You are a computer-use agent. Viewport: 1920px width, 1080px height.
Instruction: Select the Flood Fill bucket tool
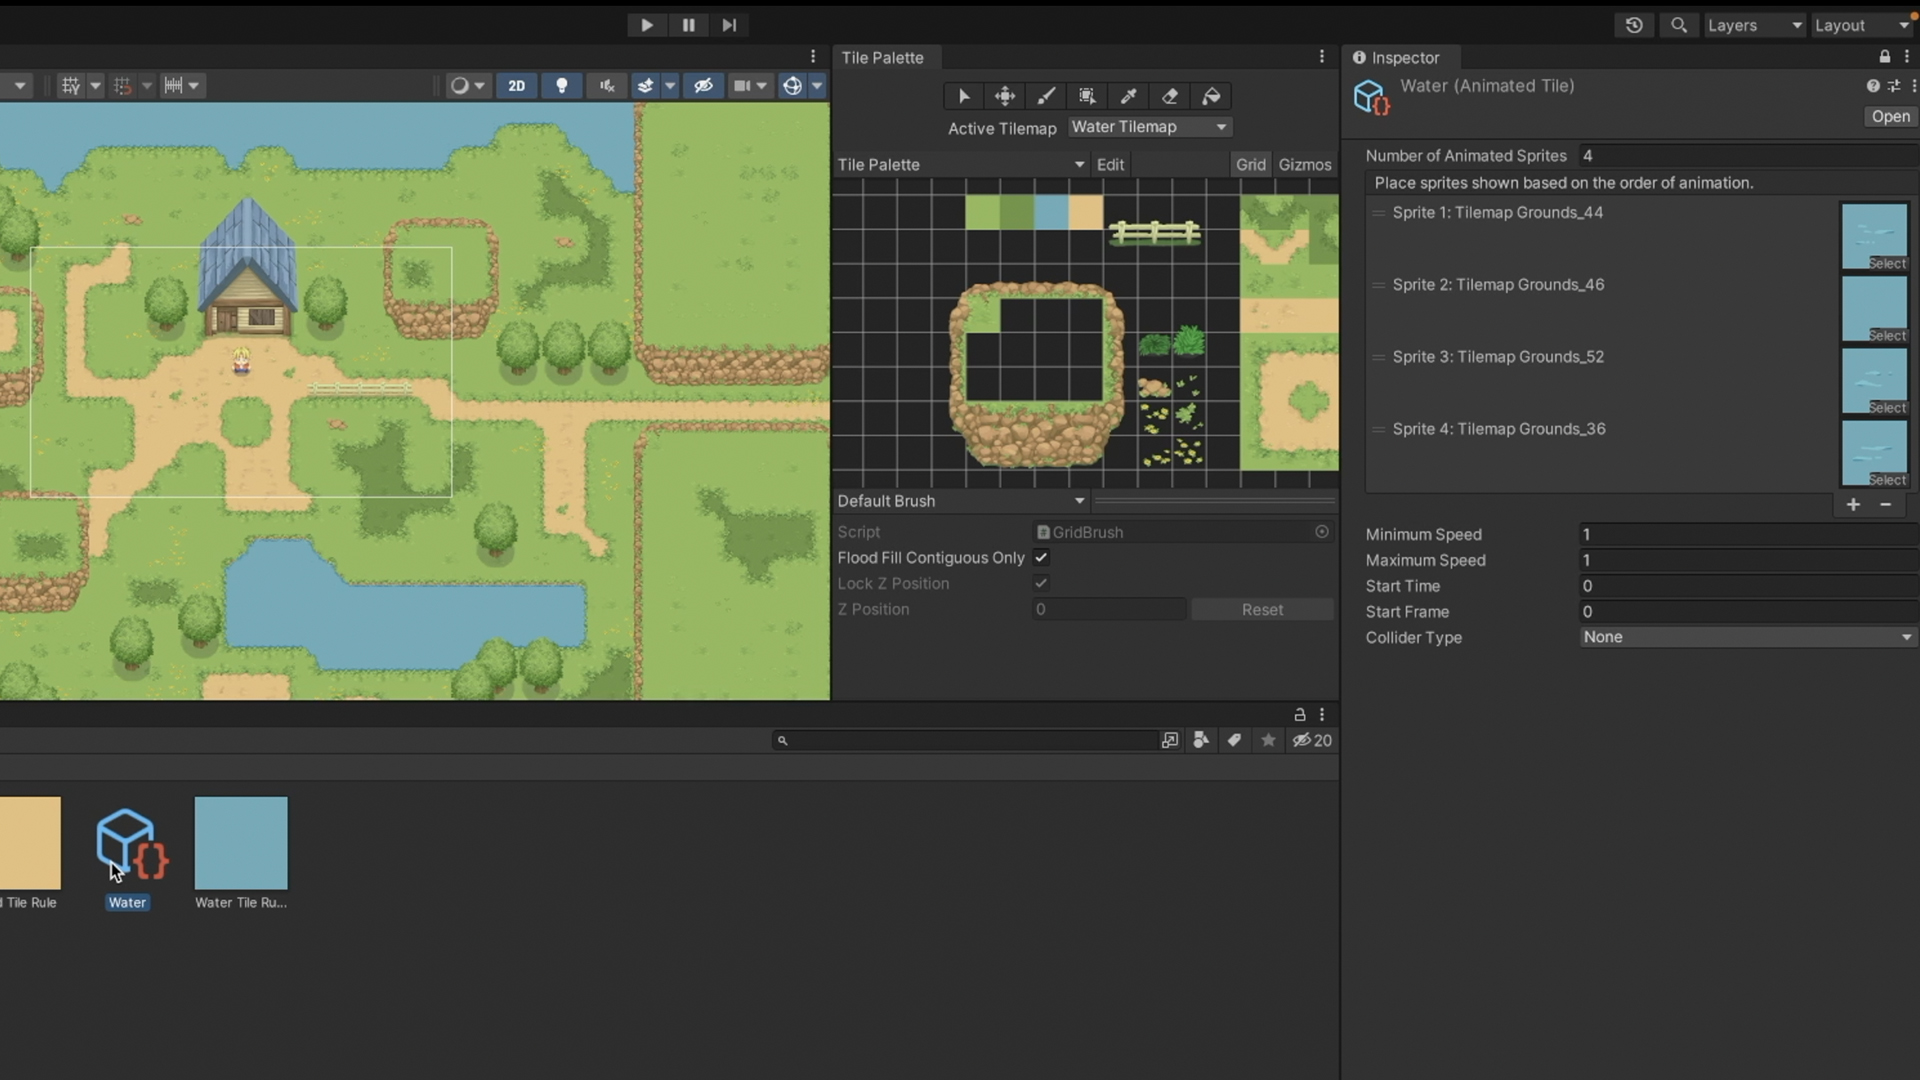1211,96
